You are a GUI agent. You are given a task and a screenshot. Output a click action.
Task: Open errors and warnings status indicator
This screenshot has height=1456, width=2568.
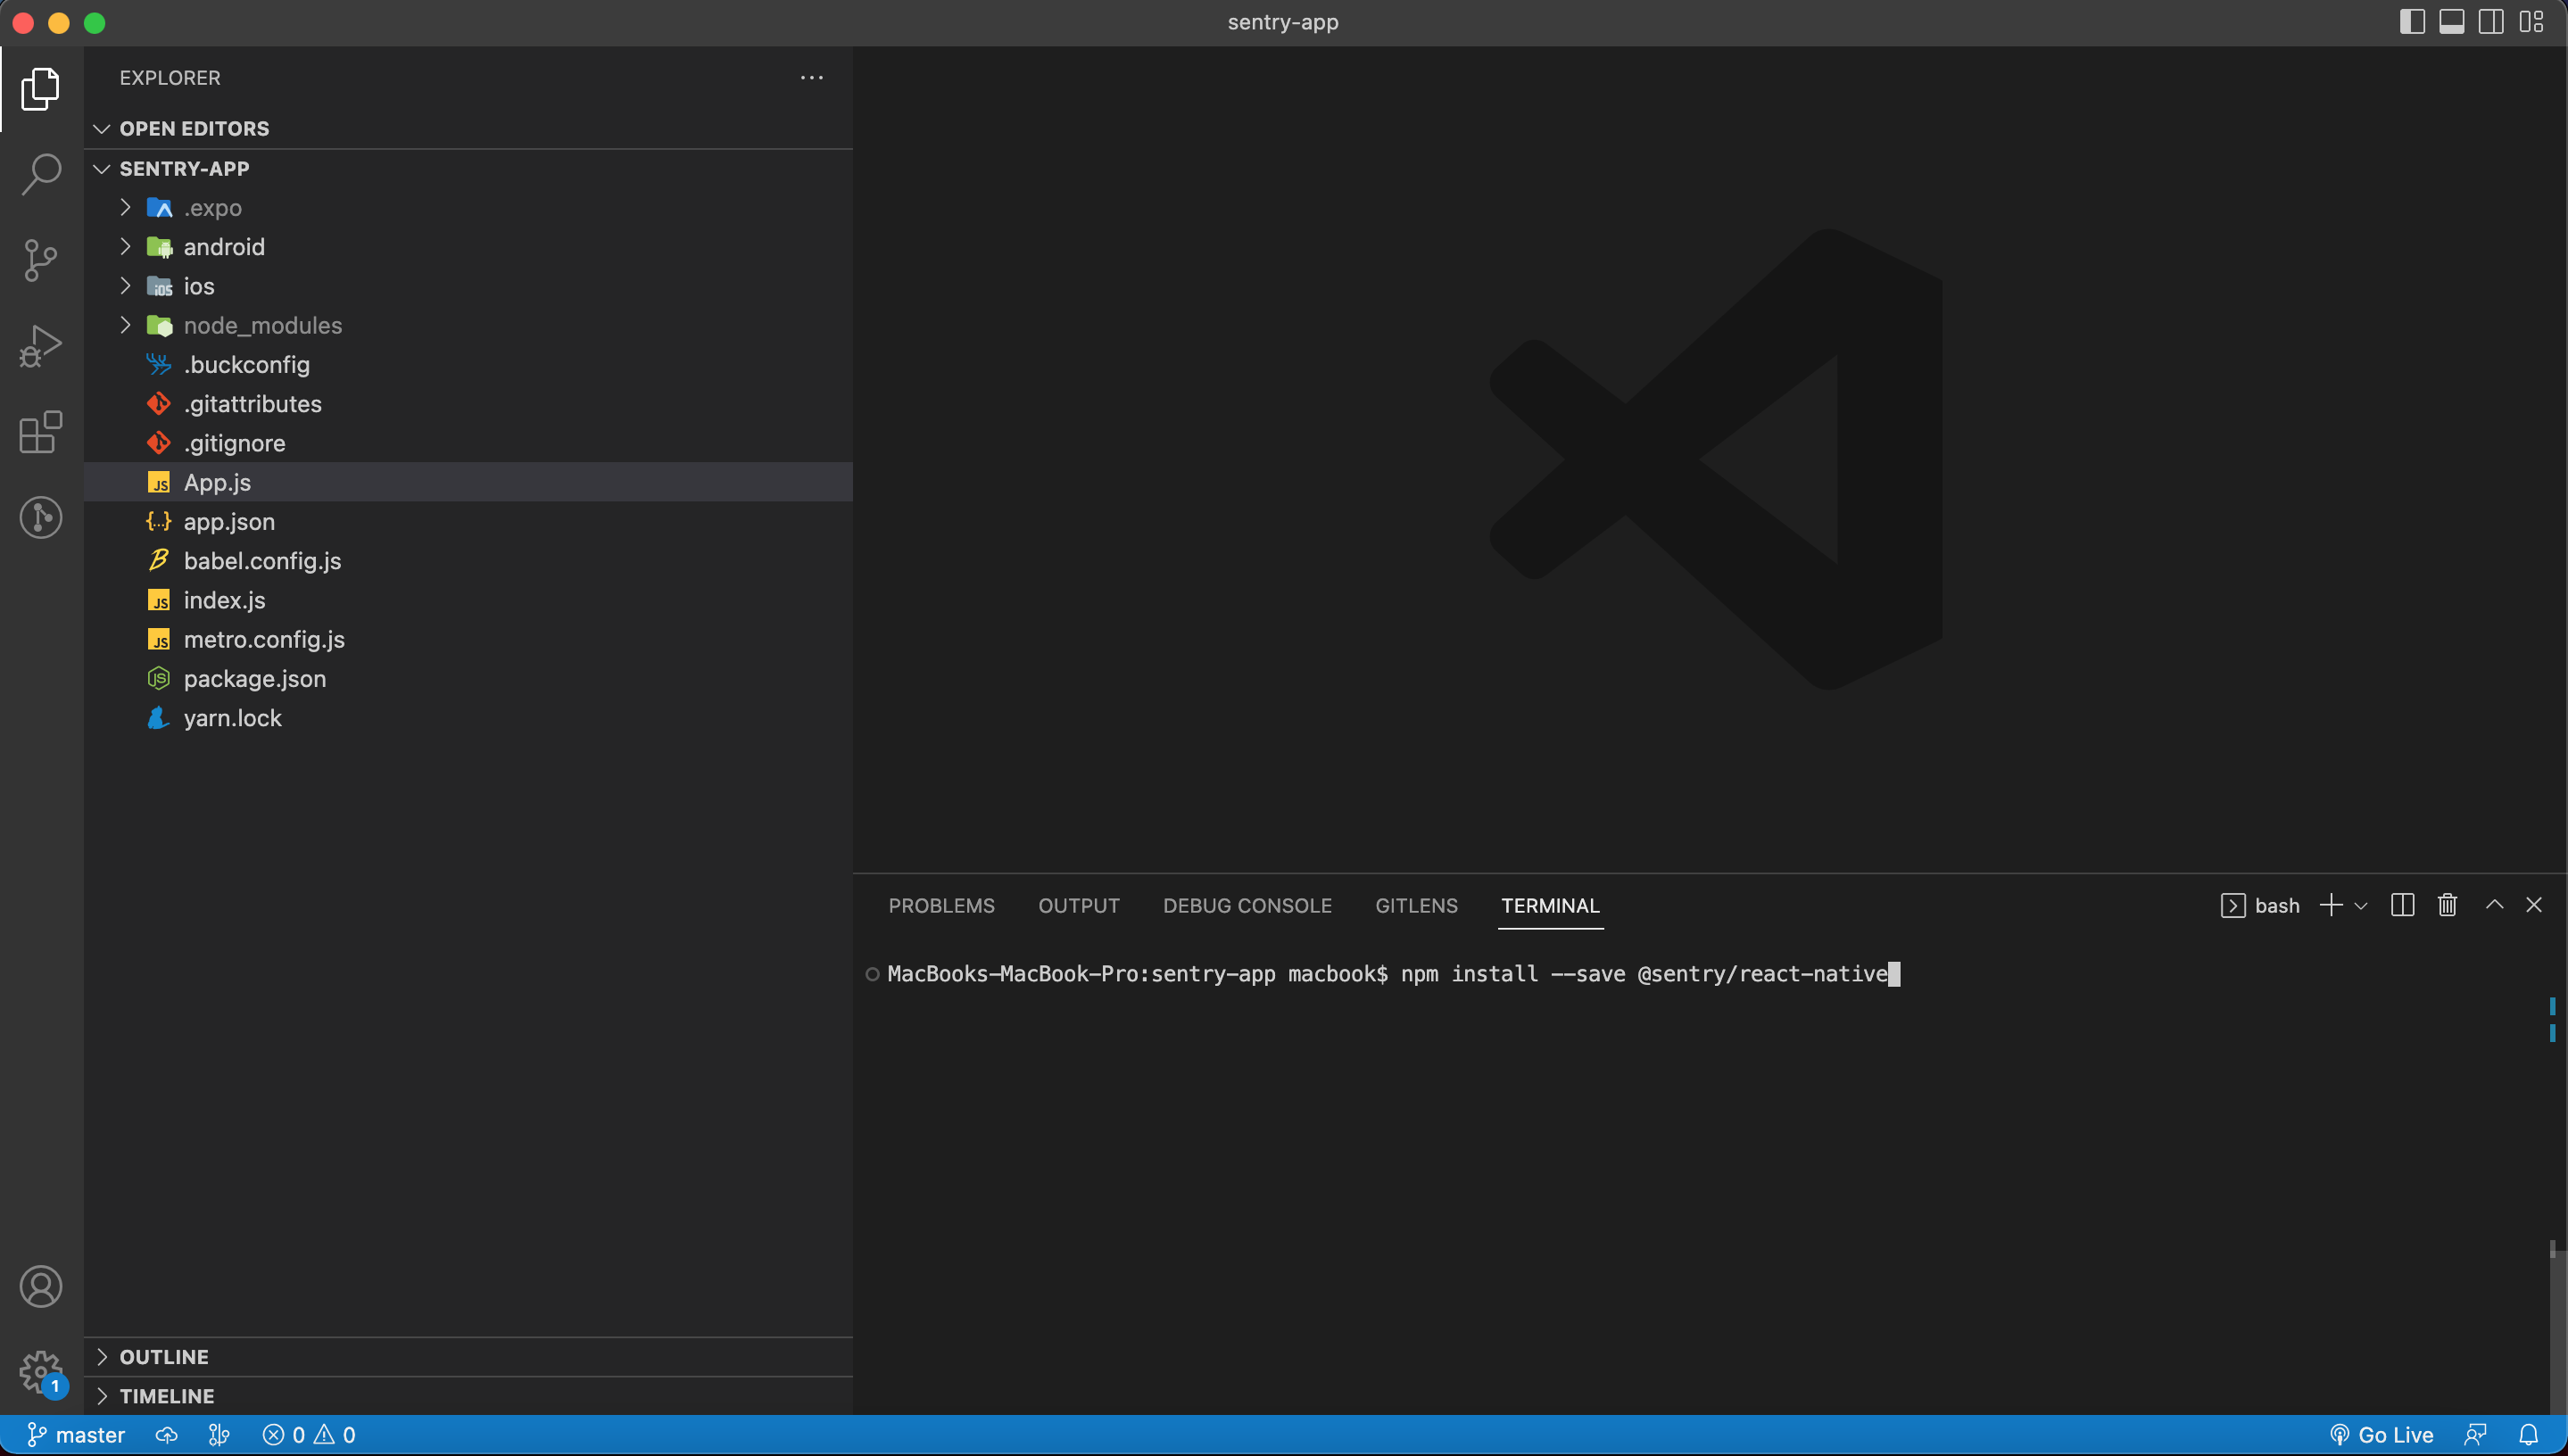(309, 1435)
